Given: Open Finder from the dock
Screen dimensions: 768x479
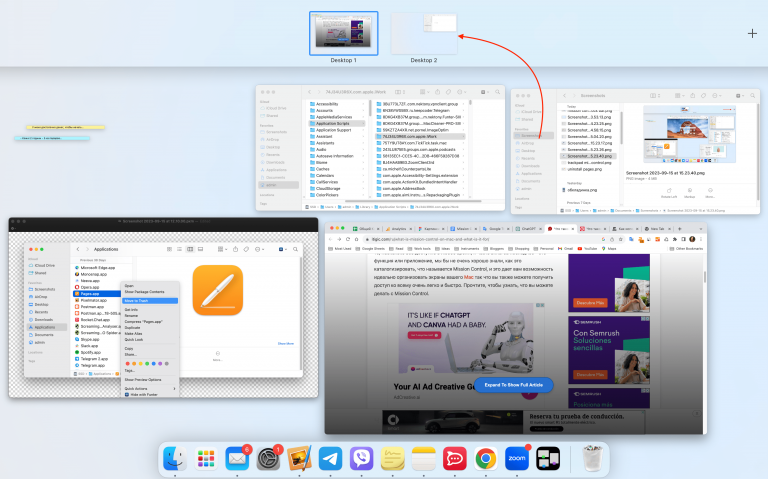Looking at the screenshot, I should tap(176, 458).
